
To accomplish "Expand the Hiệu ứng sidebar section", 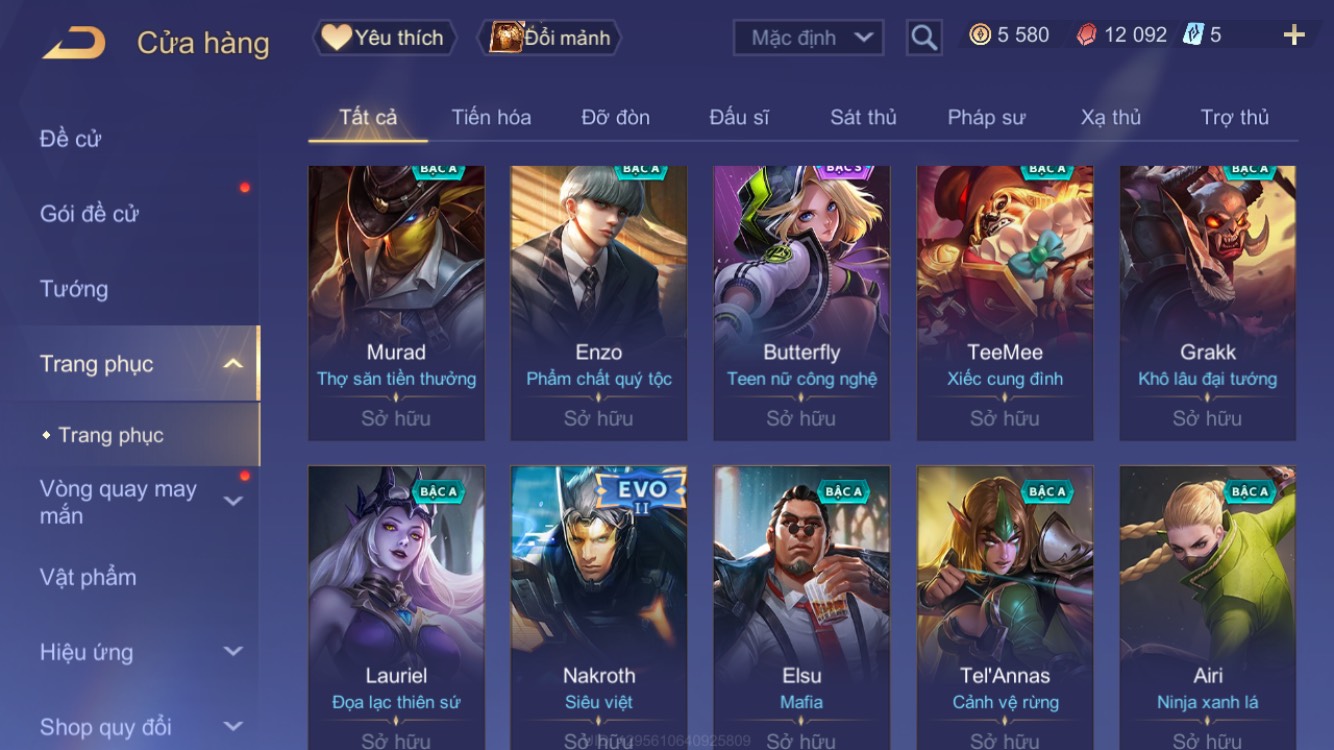I will (x=233, y=652).
